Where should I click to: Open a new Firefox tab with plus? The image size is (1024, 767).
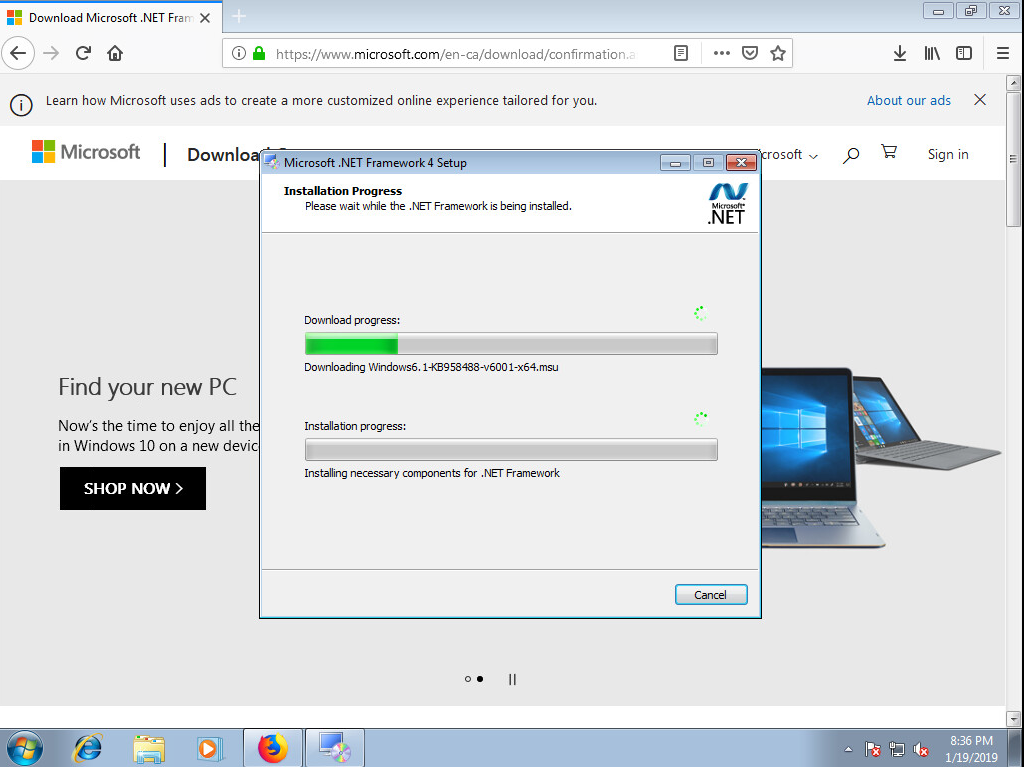(x=239, y=16)
